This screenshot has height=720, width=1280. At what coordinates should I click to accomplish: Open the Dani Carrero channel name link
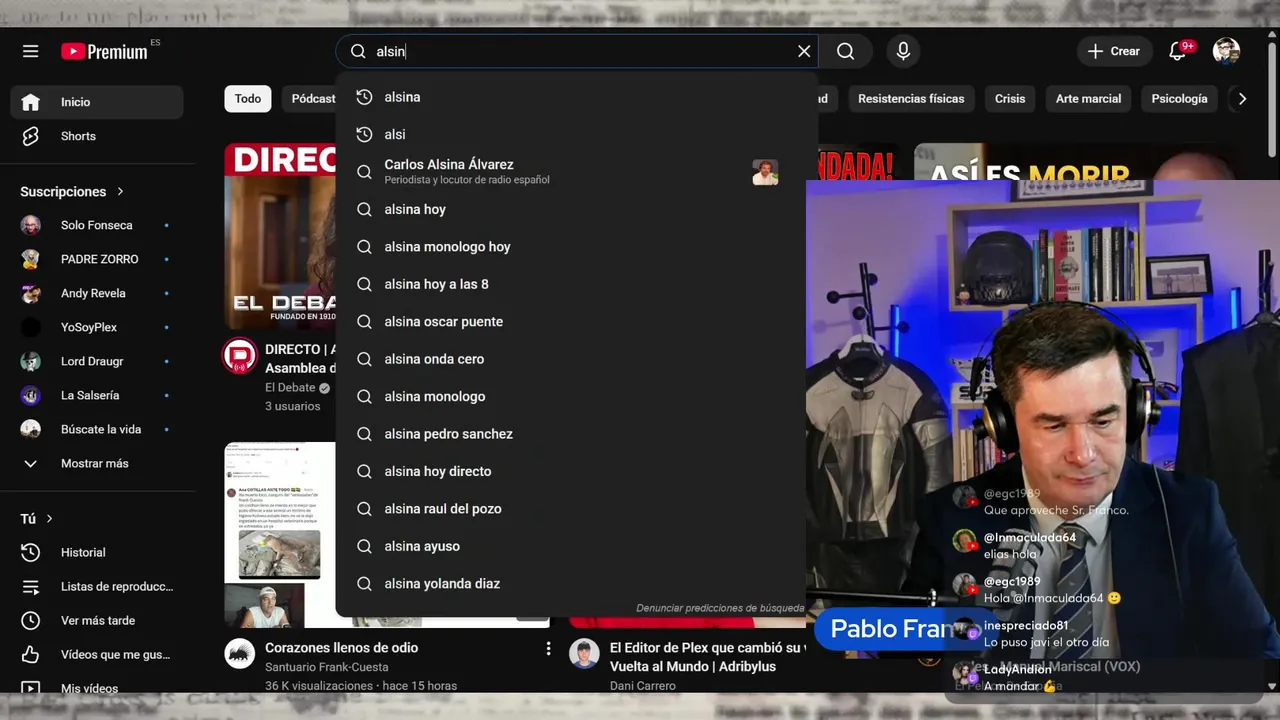pos(642,686)
